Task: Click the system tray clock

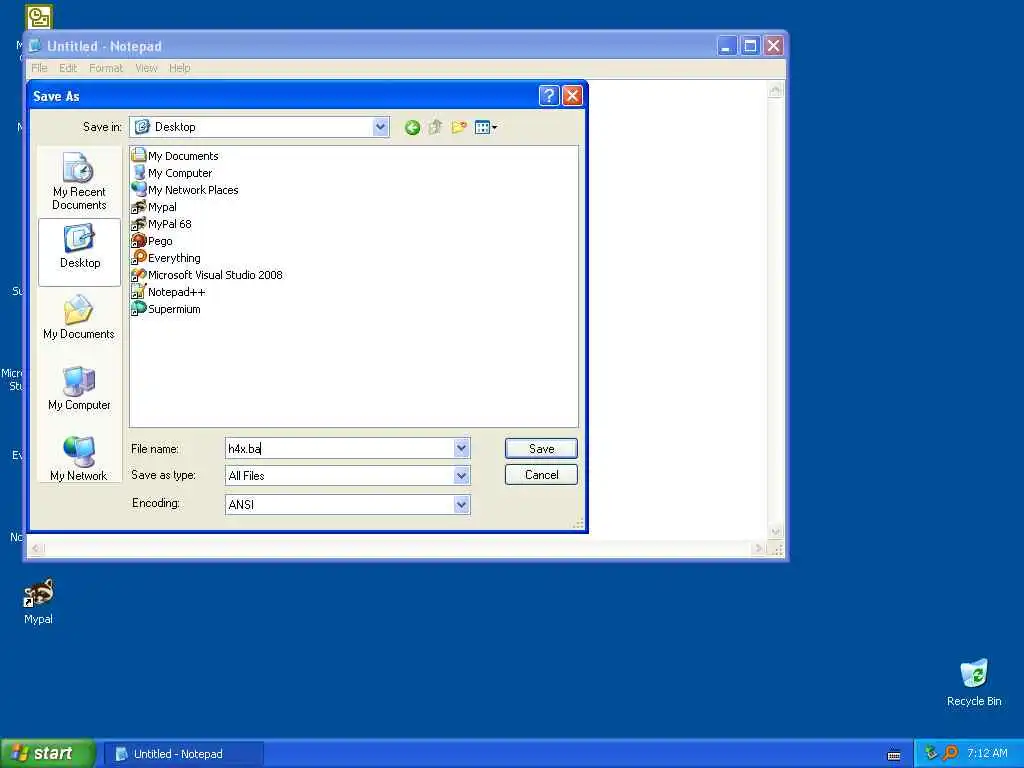Action: click(x=987, y=754)
